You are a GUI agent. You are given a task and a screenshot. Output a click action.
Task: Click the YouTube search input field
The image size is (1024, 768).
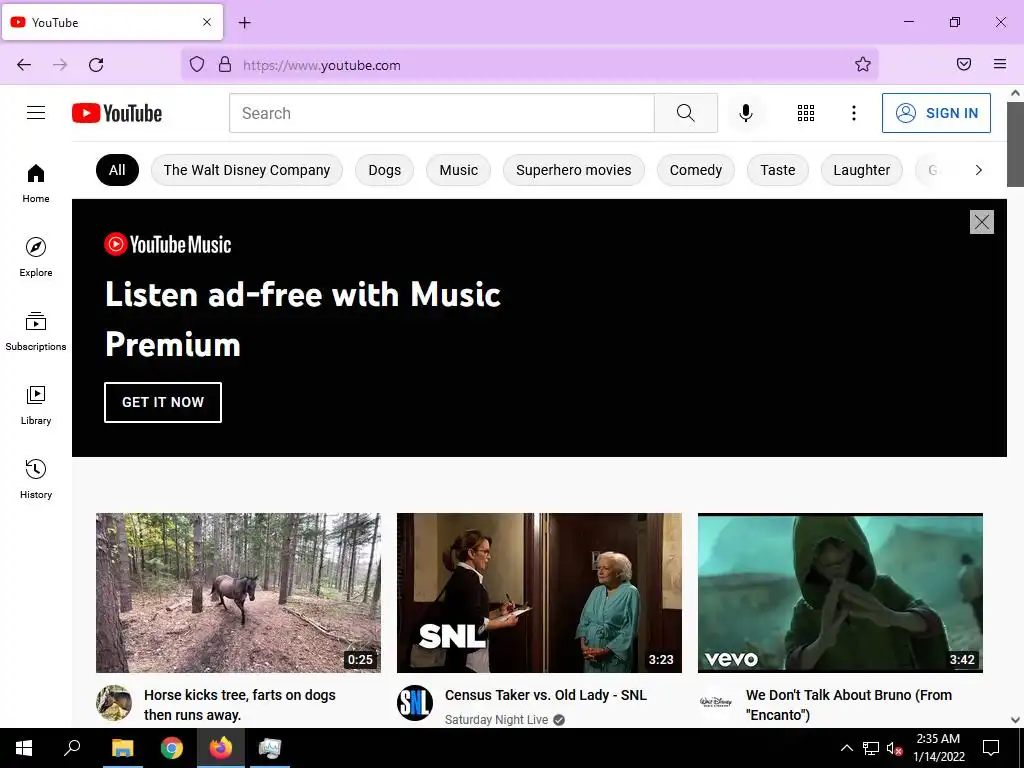441,113
